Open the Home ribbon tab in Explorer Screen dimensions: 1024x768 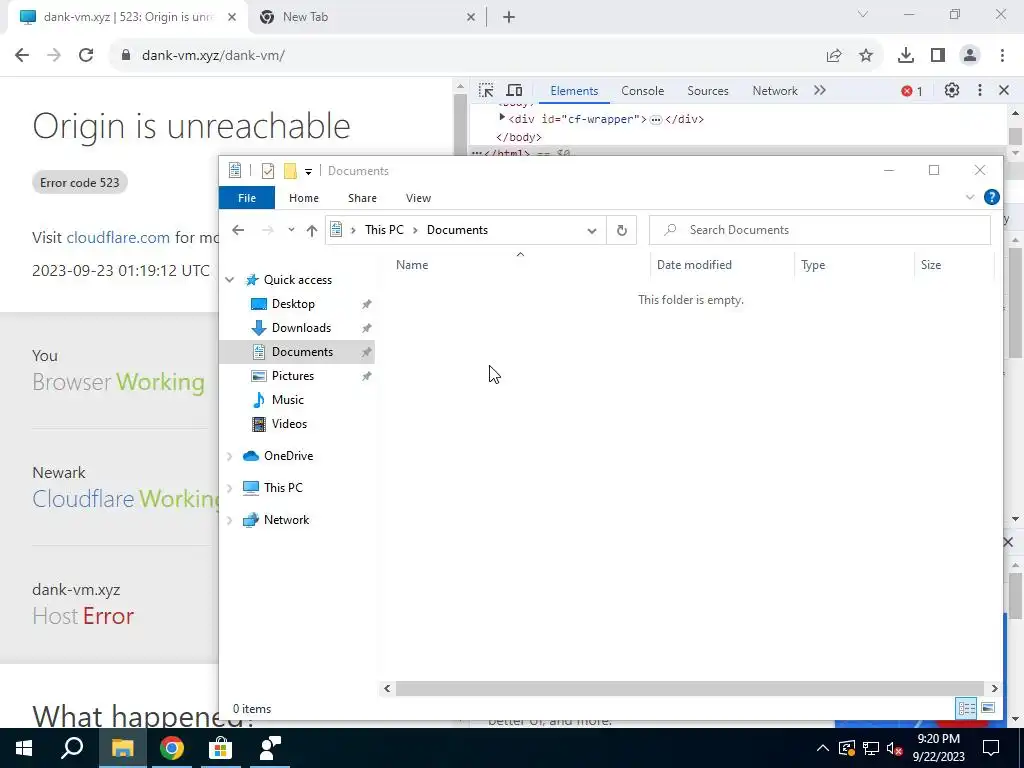[304, 198]
